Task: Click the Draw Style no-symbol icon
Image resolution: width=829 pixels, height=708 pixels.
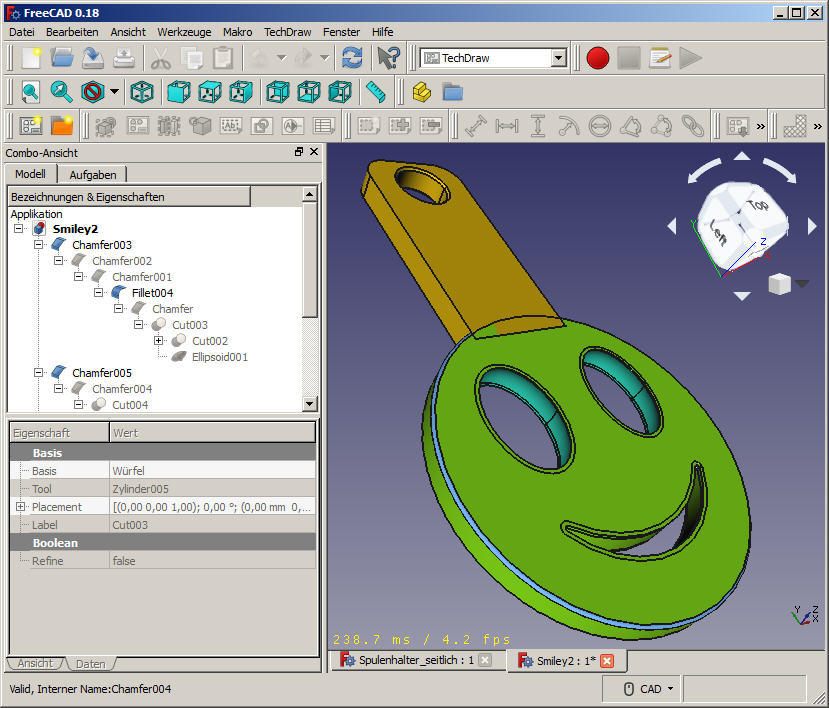Action: 93,93
